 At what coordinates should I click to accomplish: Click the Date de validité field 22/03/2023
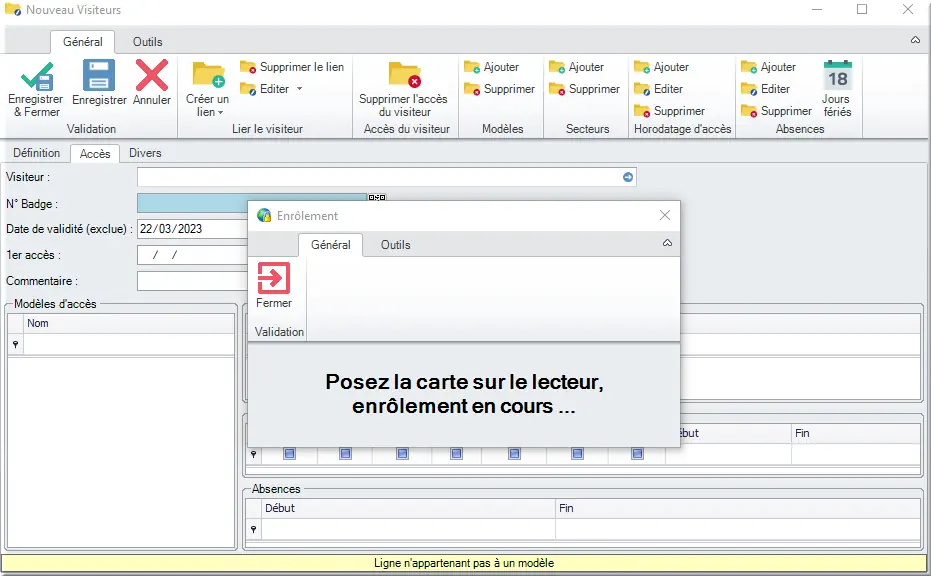click(x=192, y=229)
